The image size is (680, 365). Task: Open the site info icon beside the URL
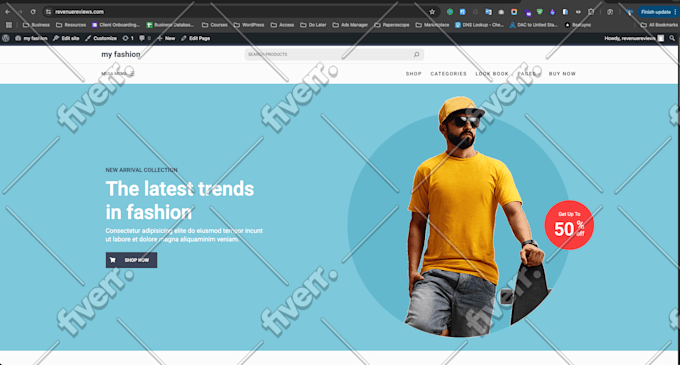[48, 12]
